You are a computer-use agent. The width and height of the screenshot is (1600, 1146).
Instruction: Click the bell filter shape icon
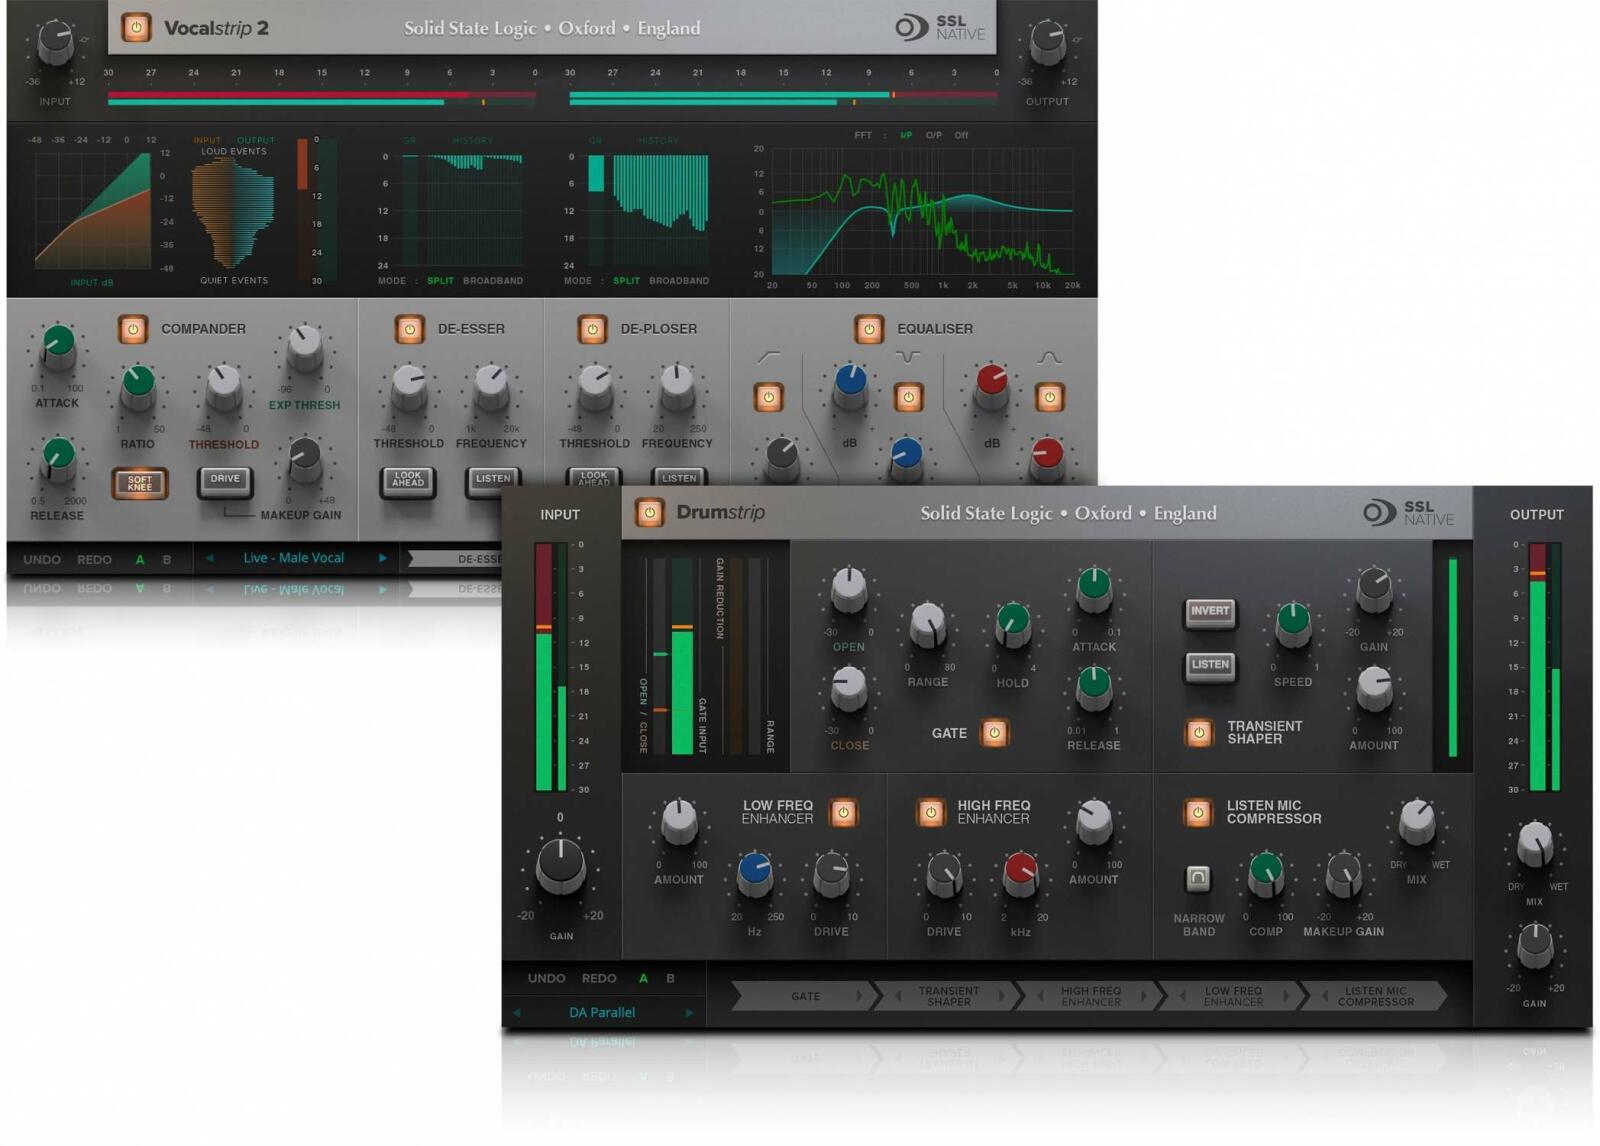pyautogui.click(x=1049, y=357)
